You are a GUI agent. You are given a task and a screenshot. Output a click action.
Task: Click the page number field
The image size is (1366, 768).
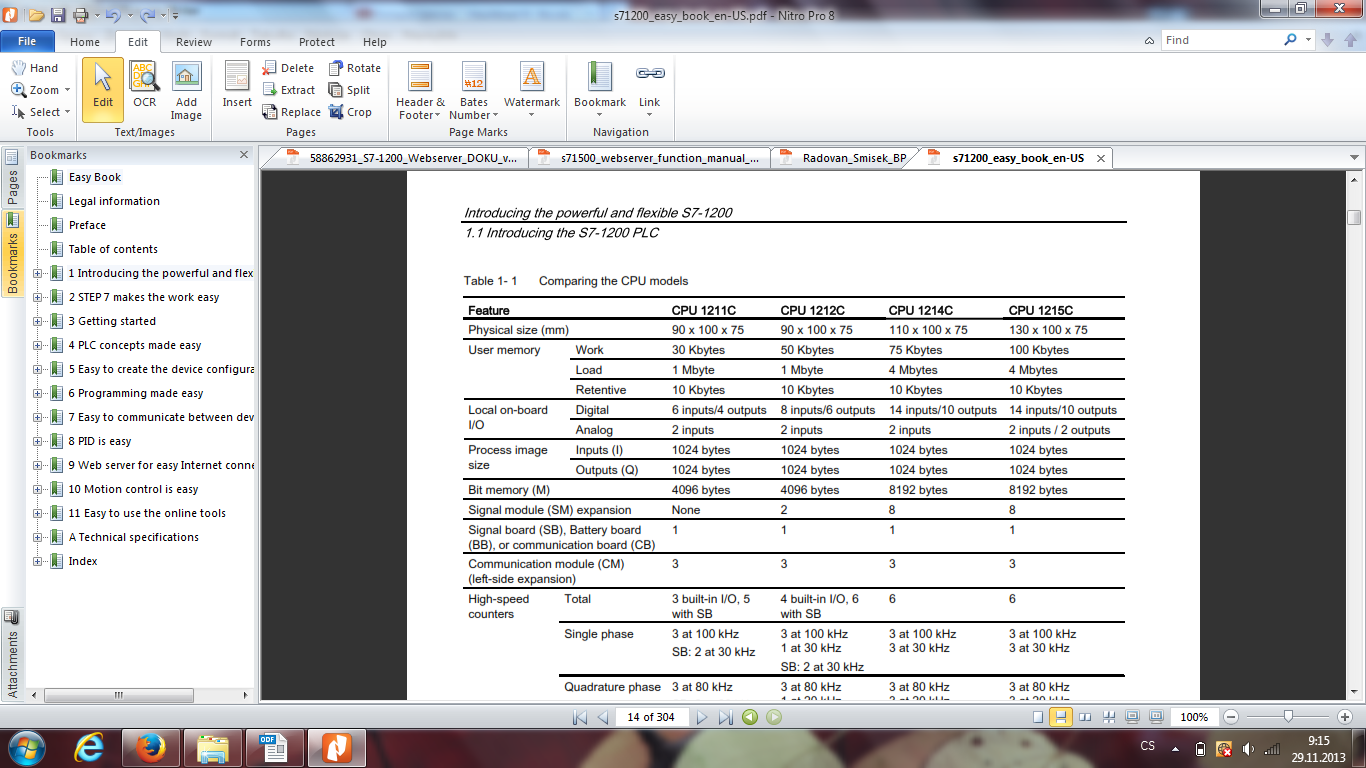(x=651, y=717)
